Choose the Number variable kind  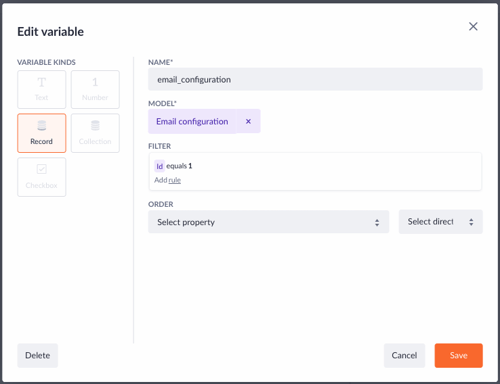coord(95,89)
